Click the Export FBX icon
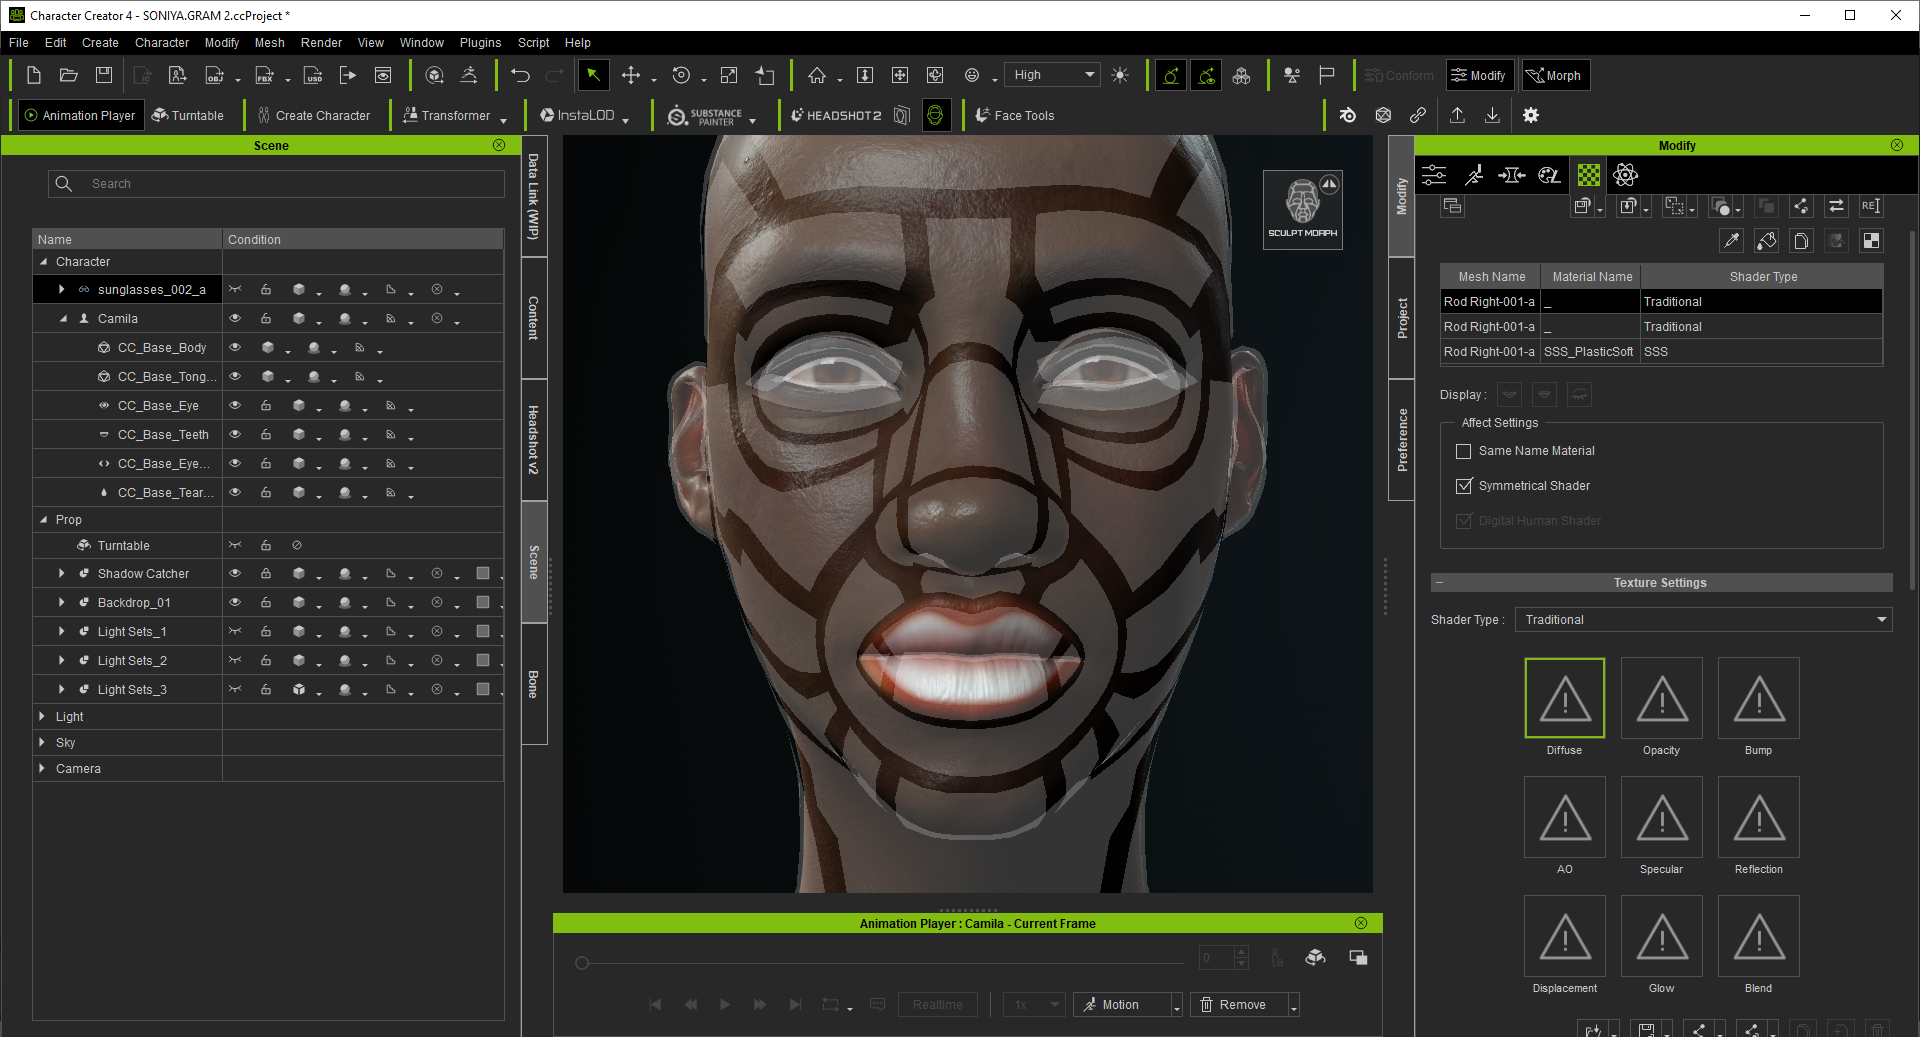Viewport: 1920px width, 1037px height. (265, 75)
